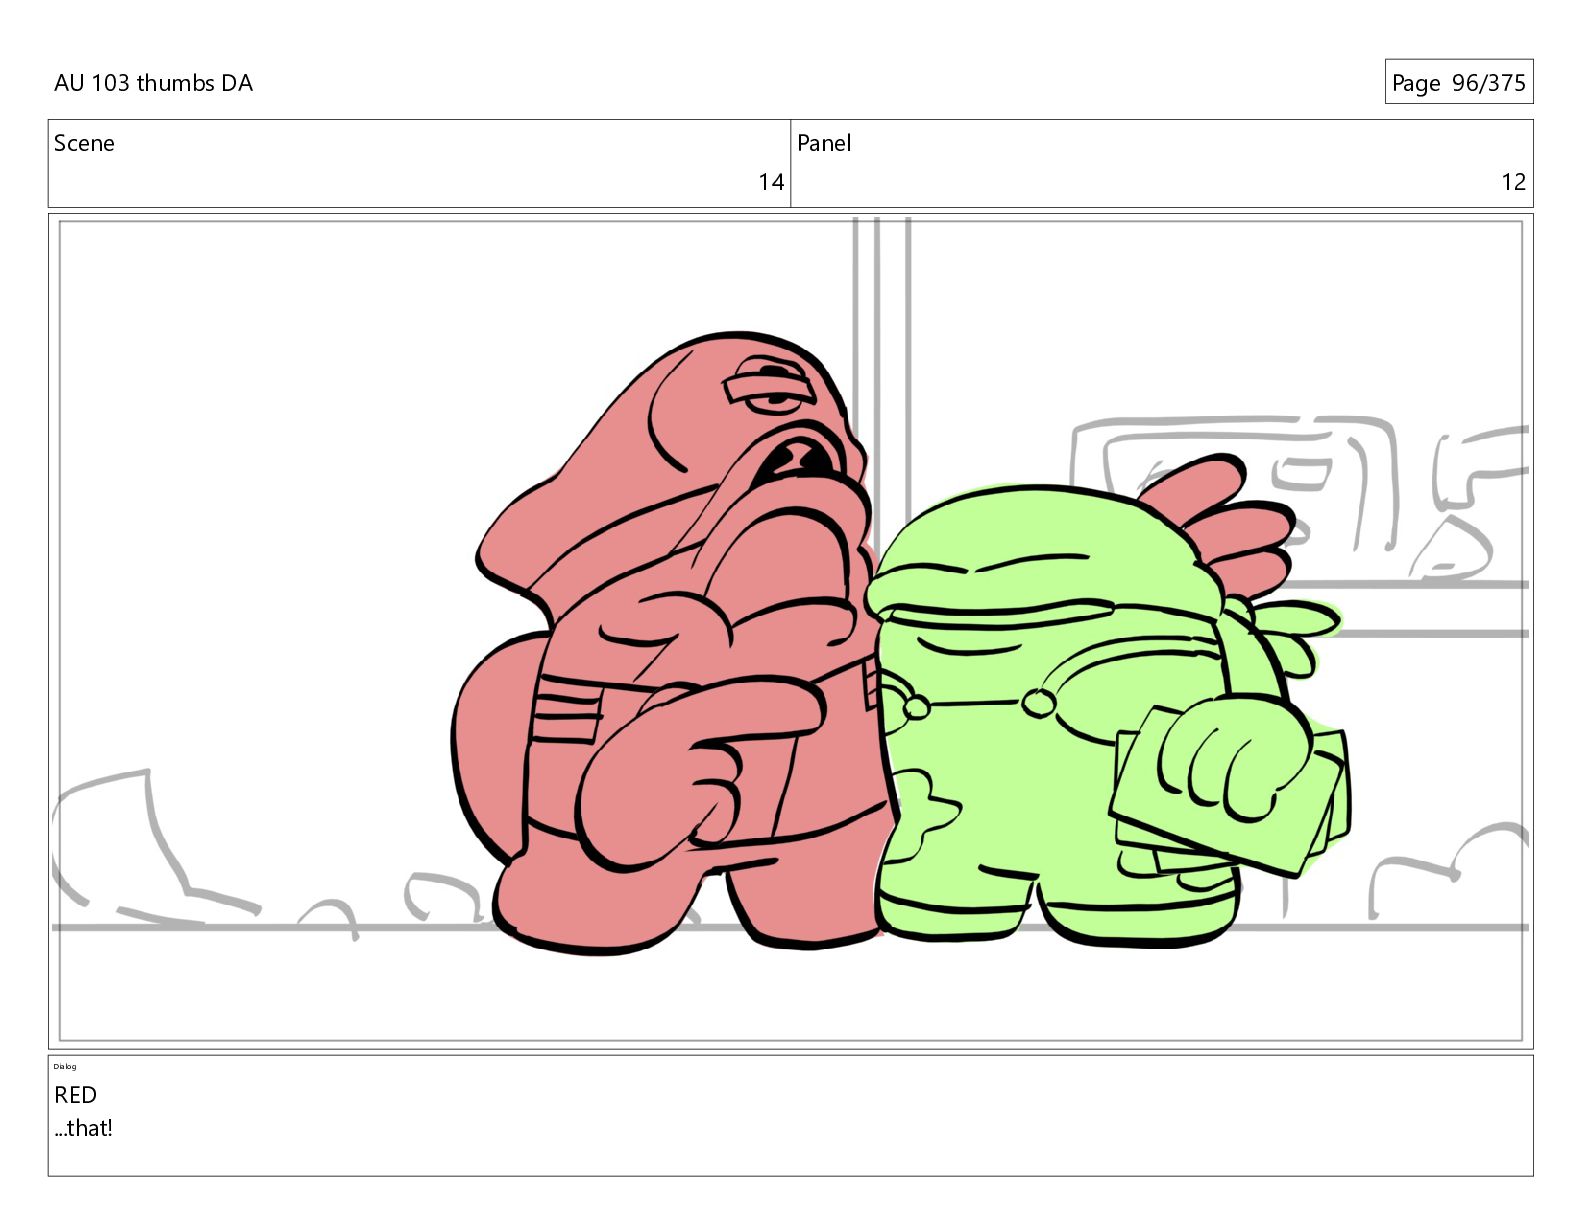
Task: Click the green character's headband knot
Action: pyautogui.click(x=1282, y=628)
